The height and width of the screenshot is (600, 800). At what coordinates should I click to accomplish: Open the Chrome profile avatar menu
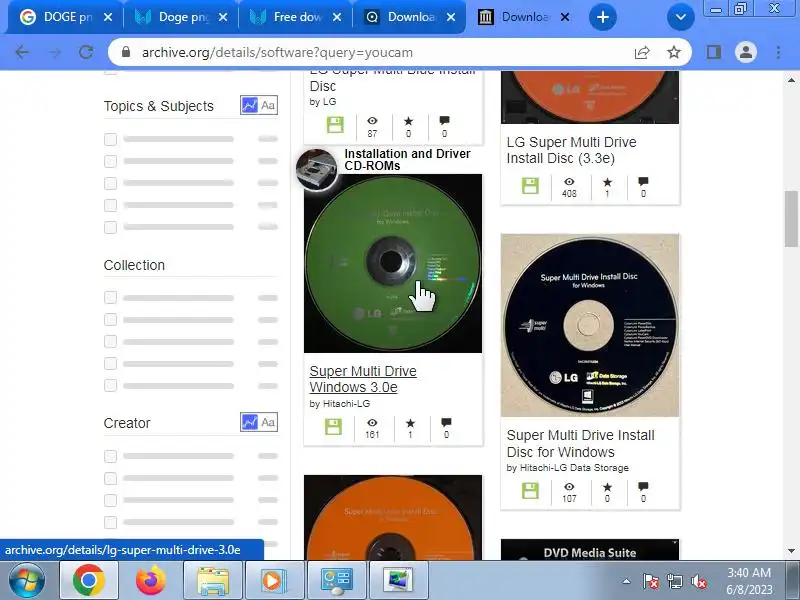(x=745, y=52)
